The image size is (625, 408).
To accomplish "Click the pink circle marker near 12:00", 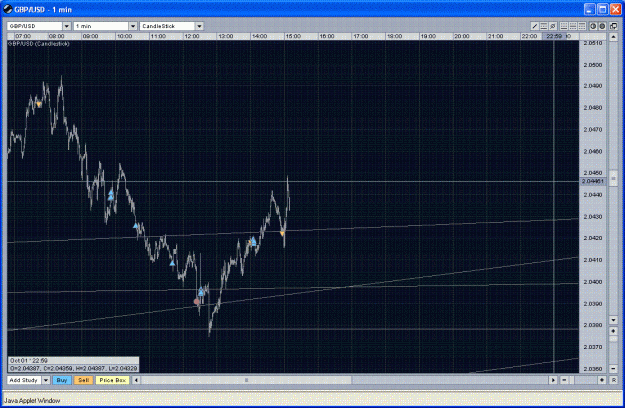I will click(x=196, y=302).
